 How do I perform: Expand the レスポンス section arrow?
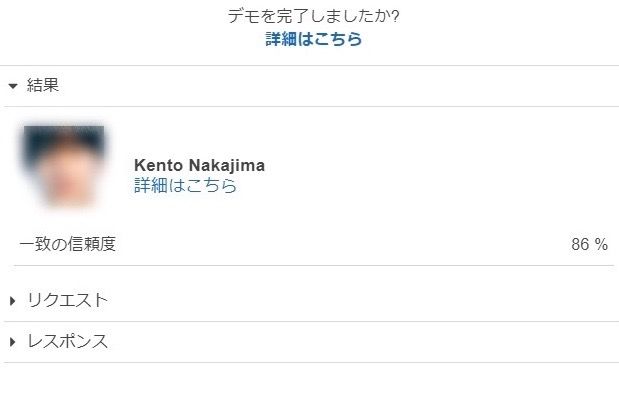click(13, 342)
